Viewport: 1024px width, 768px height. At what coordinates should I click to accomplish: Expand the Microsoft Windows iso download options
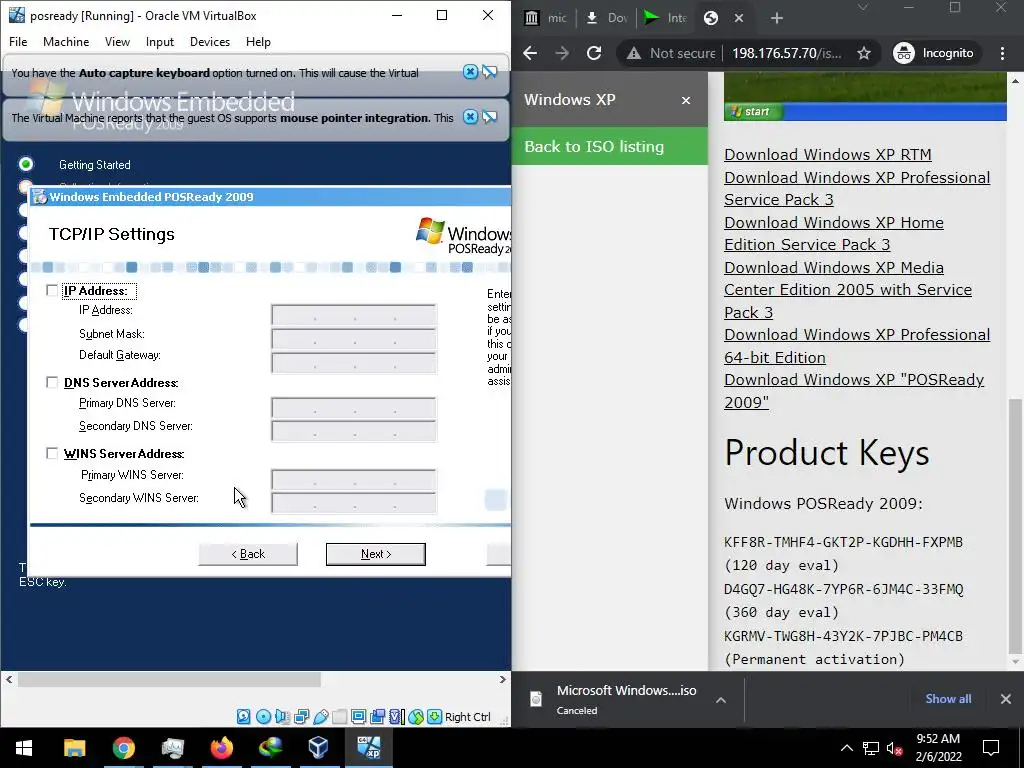pyautogui.click(x=721, y=699)
